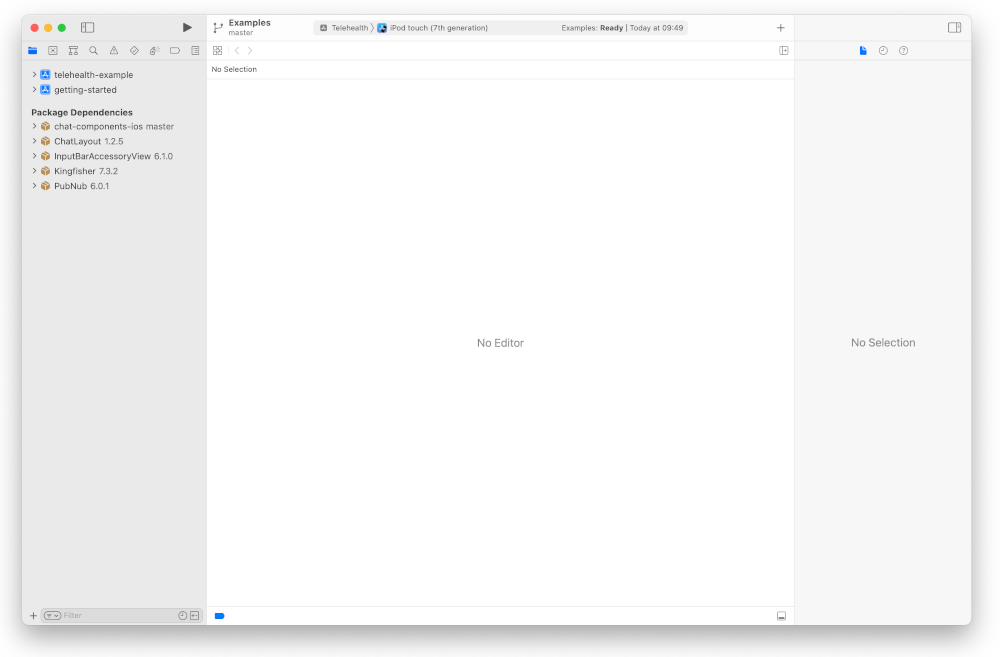Toggle the Navigator sidebar
This screenshot has height=657, width=1000.
pyautogui.click(x=88, y=27)
